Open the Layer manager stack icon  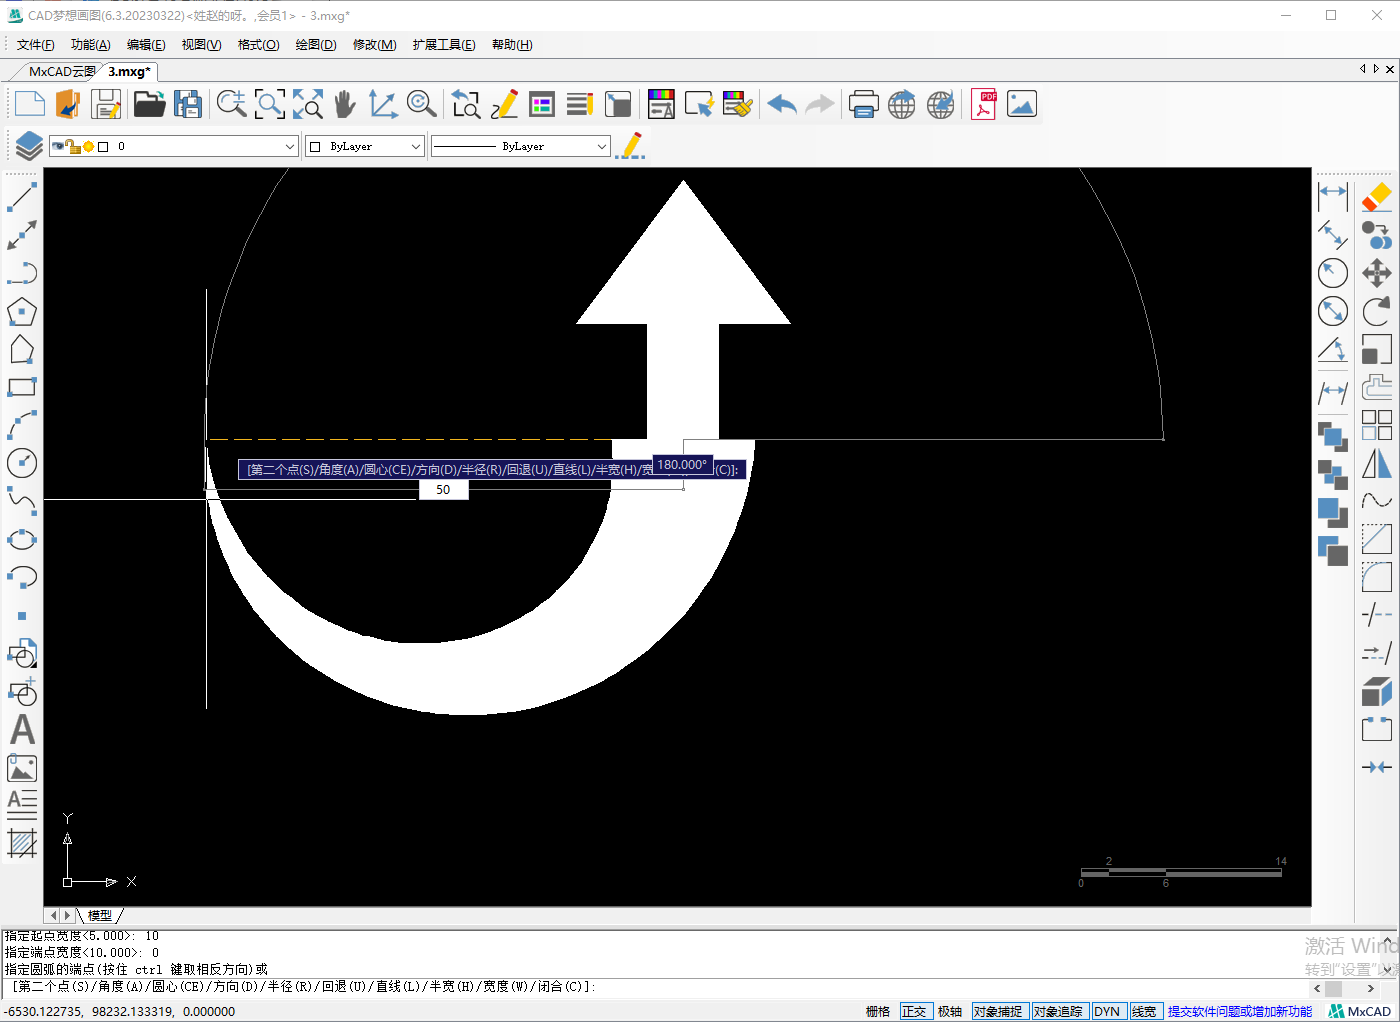[x=29, y=146]
